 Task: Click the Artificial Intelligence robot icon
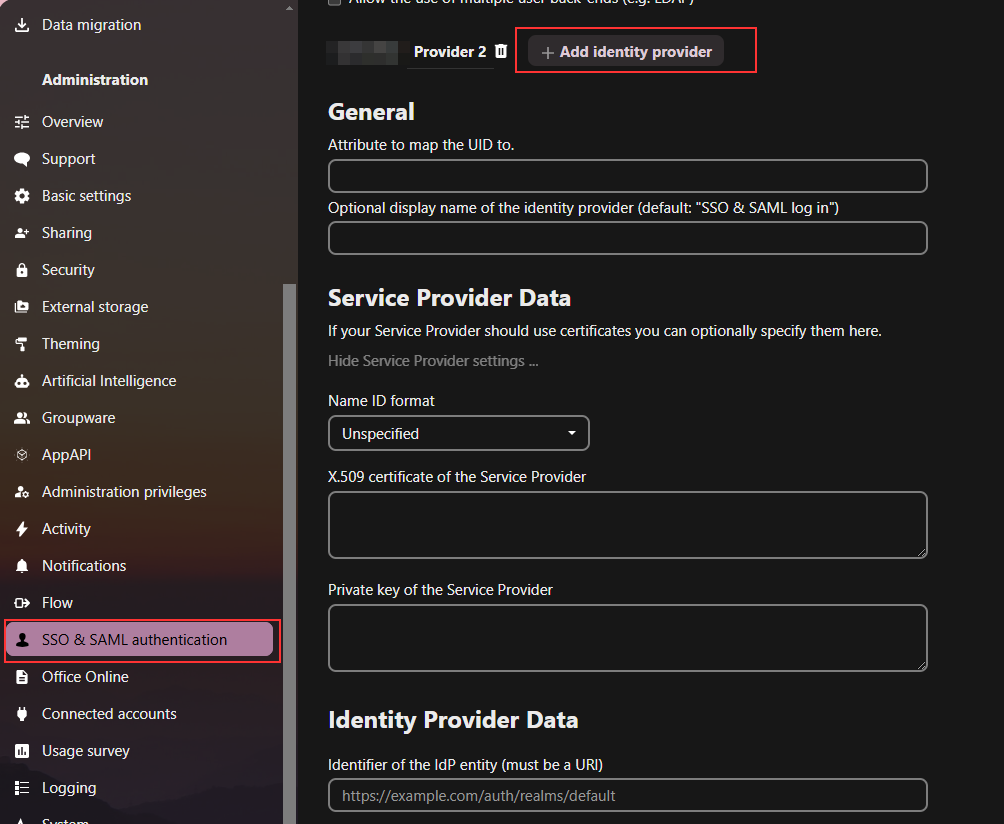[x=22, y=381]
